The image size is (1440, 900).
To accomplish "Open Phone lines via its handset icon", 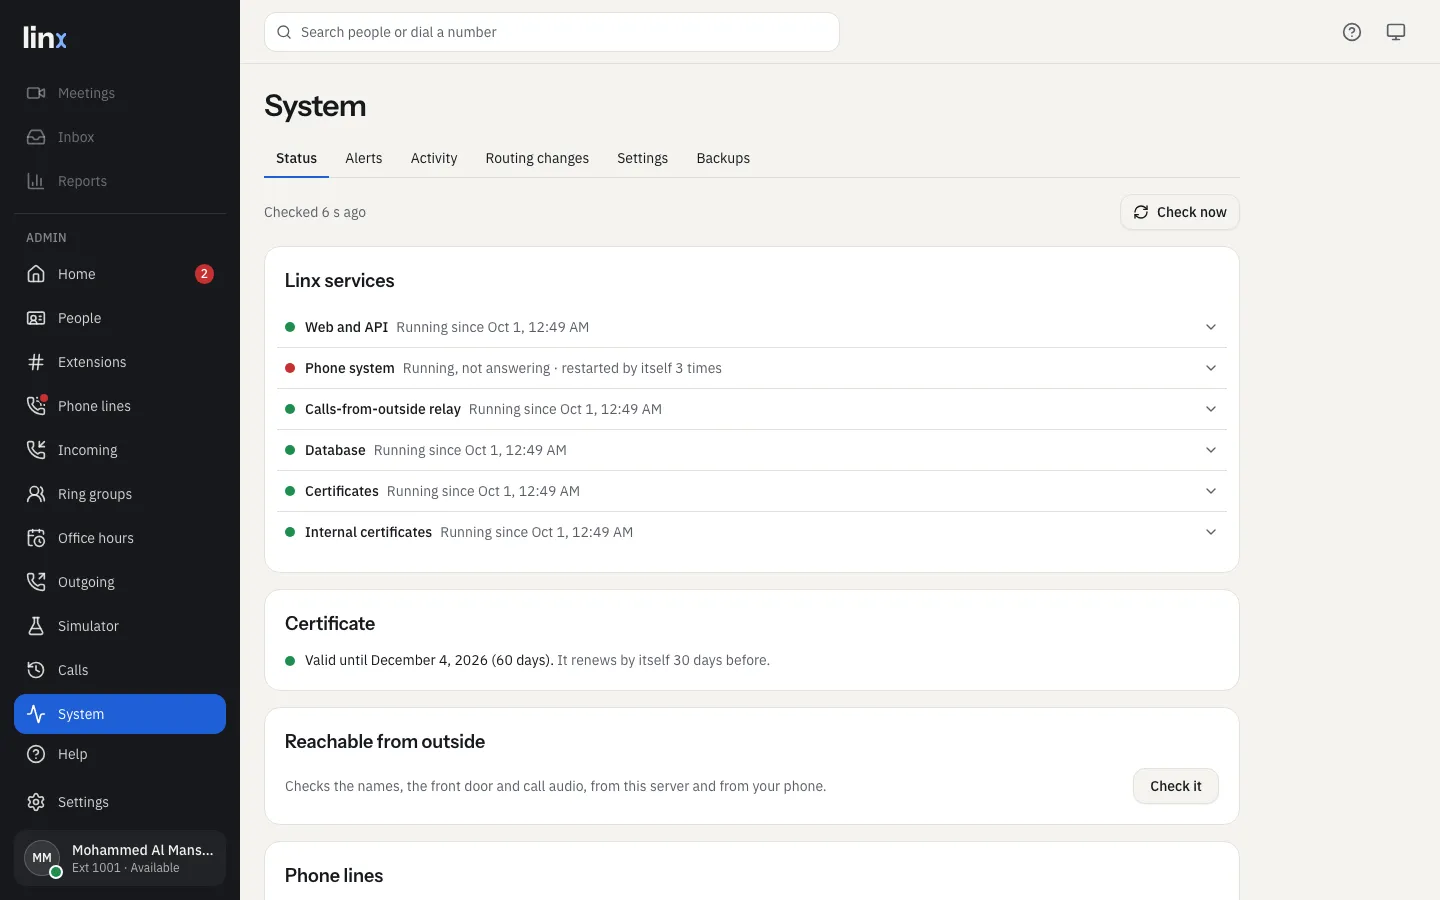I will pos(36,406).
